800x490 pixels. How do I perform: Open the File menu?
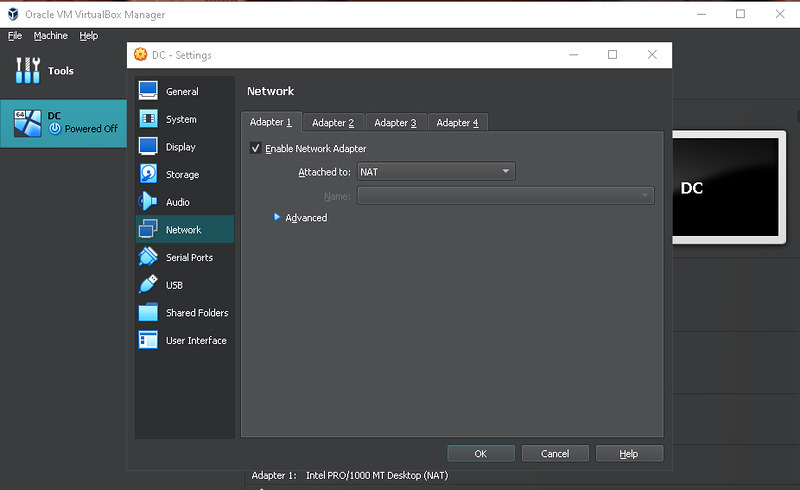pyautogui.click(x=15, y=35)
